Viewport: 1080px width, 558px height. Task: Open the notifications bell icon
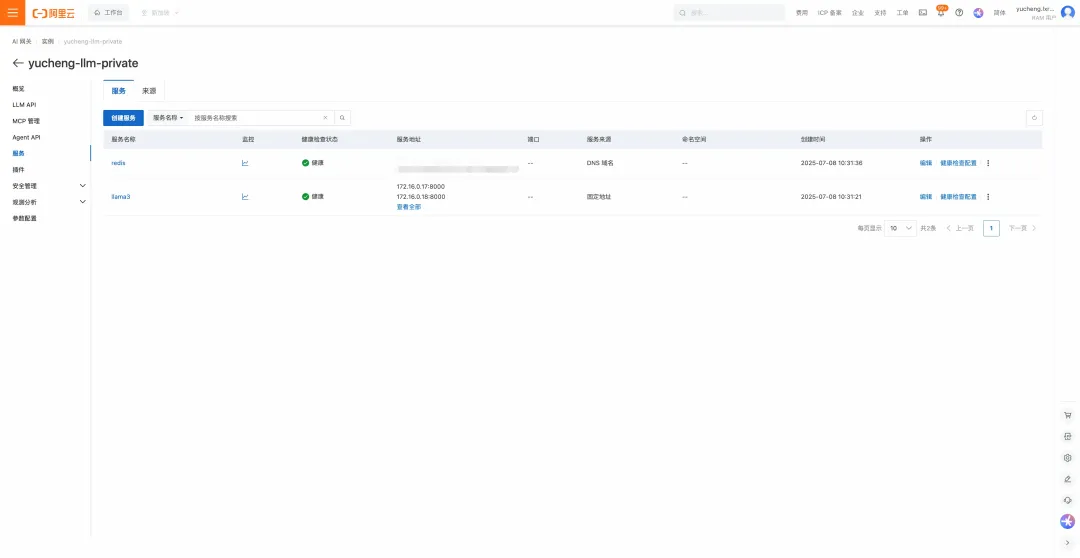coord(941,12)
